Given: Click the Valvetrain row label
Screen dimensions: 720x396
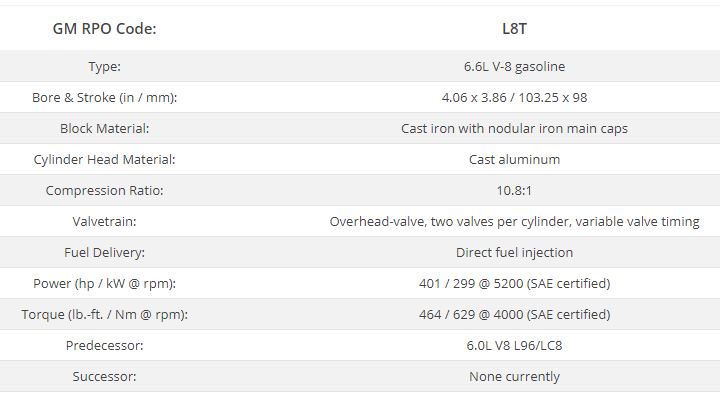Looking at the screenshot, I should click(x=104, y=221).
